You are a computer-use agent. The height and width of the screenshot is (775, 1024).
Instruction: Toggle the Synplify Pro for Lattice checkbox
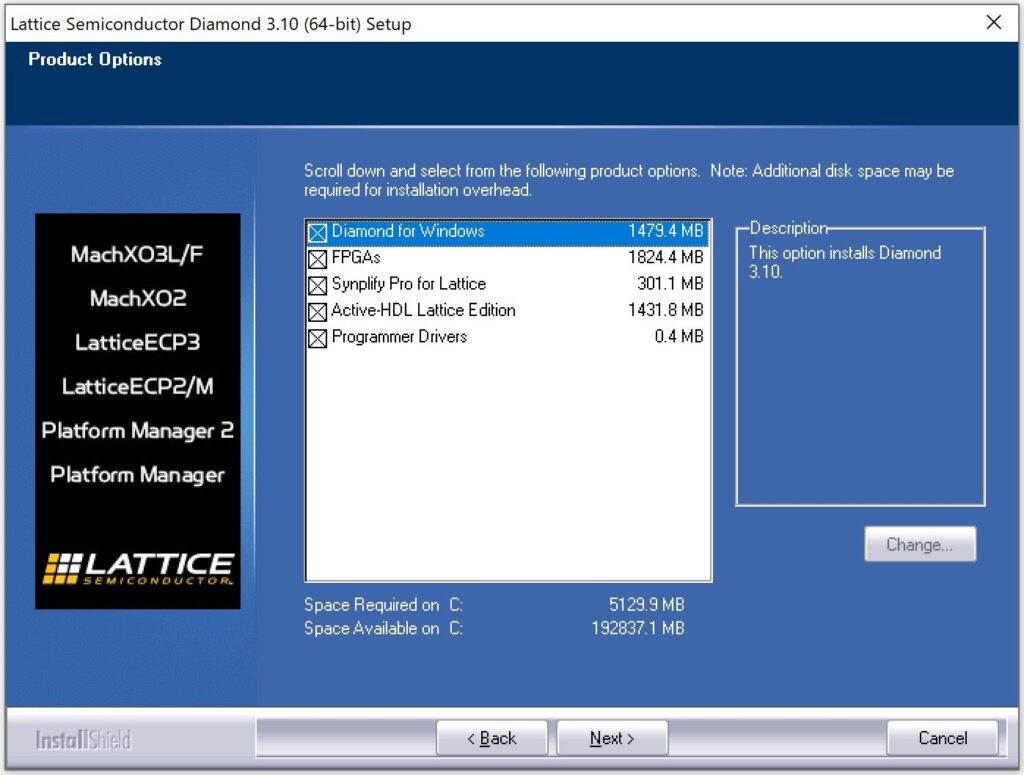point(317,285)
